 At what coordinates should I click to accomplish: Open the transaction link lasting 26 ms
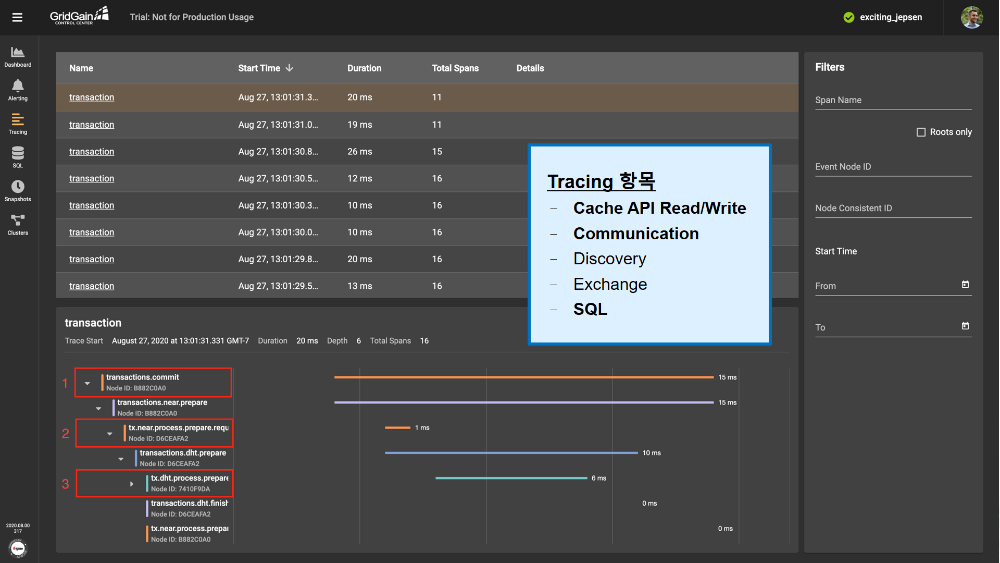pos(91,152)
